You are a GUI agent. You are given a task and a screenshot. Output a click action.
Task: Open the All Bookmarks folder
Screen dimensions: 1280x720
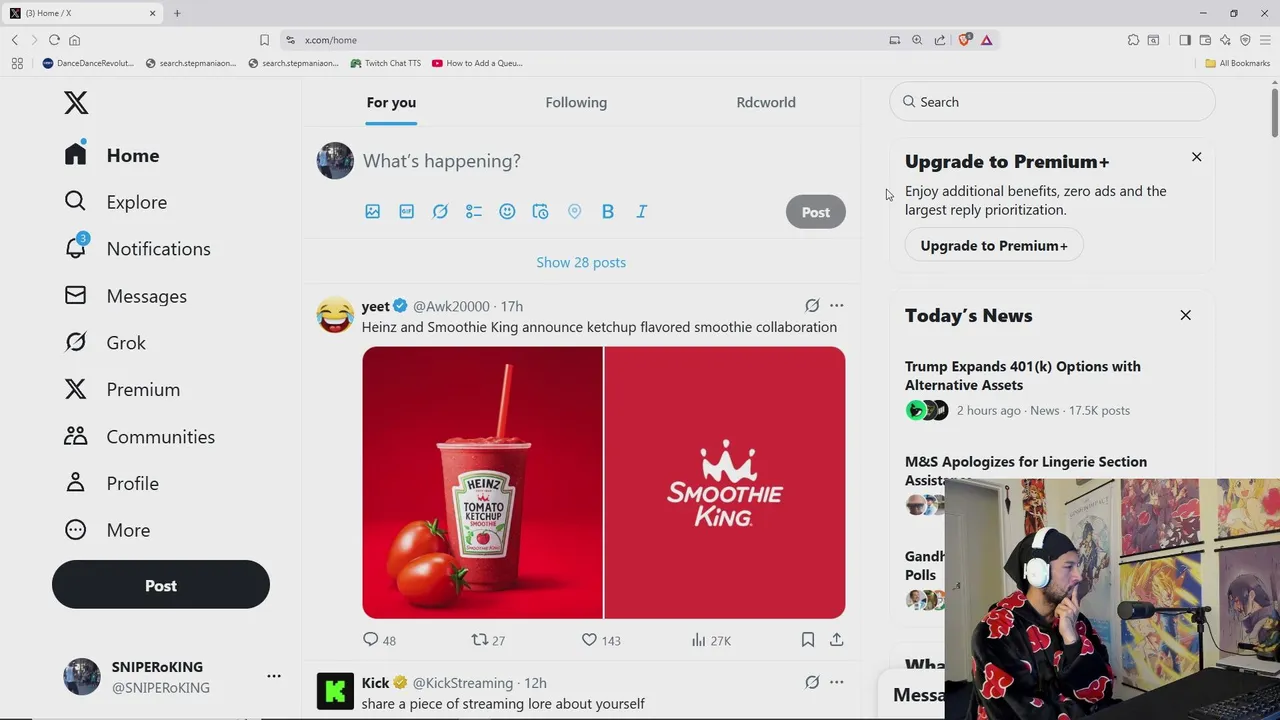[1238, 63]
